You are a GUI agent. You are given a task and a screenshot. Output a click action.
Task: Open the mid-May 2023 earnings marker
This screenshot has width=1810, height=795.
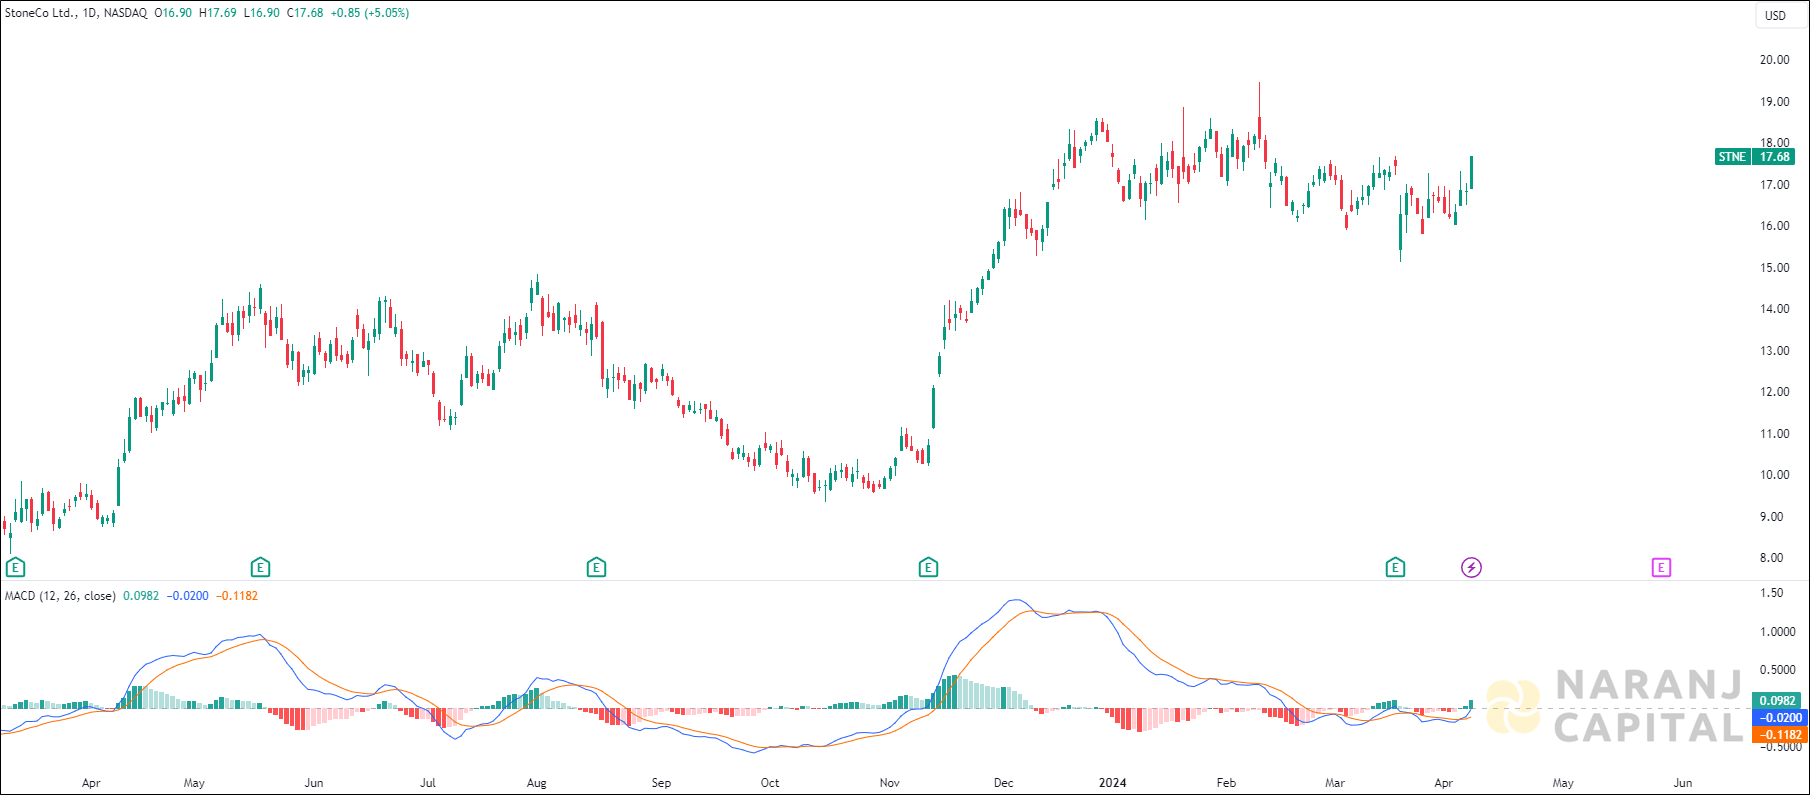coord(260,568)
